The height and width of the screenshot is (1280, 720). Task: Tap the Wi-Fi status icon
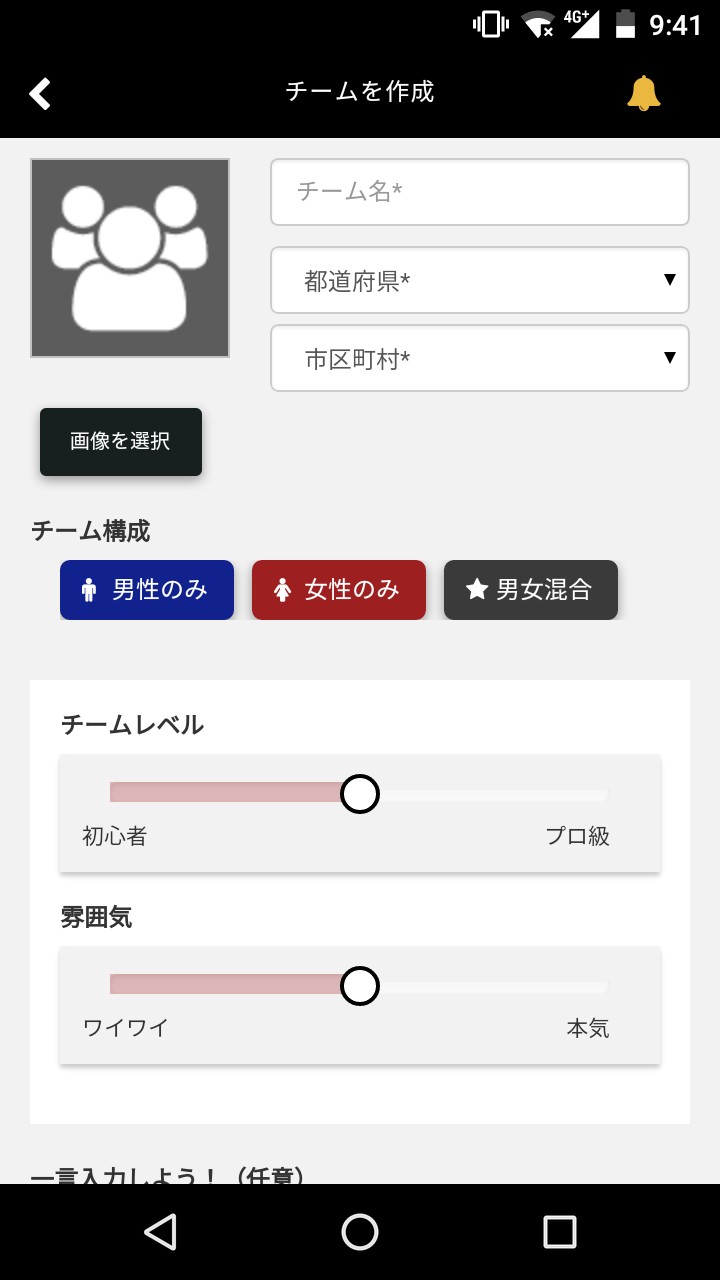[x=538, y=24]
